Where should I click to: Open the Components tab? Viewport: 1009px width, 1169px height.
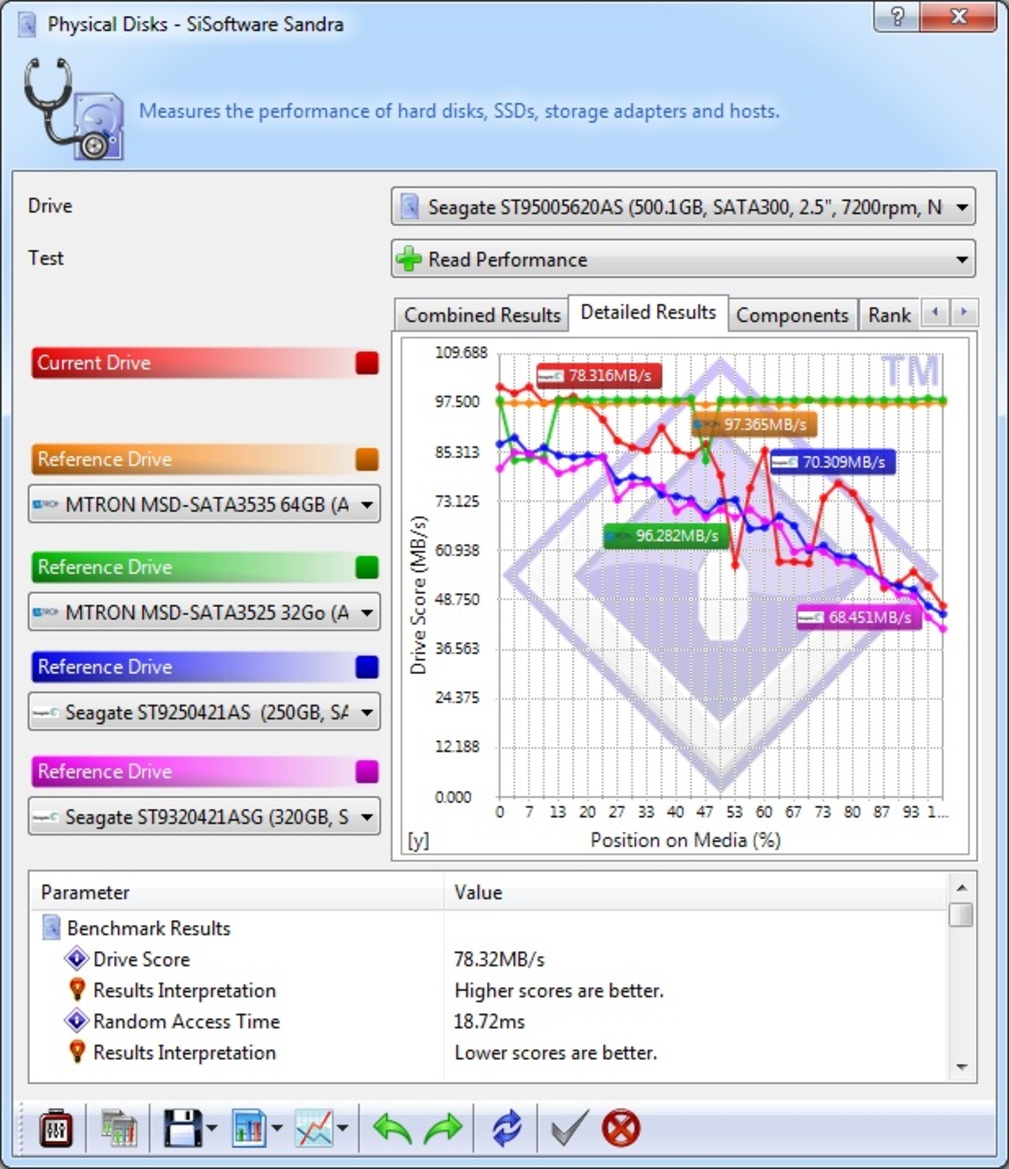click(792, 315)
